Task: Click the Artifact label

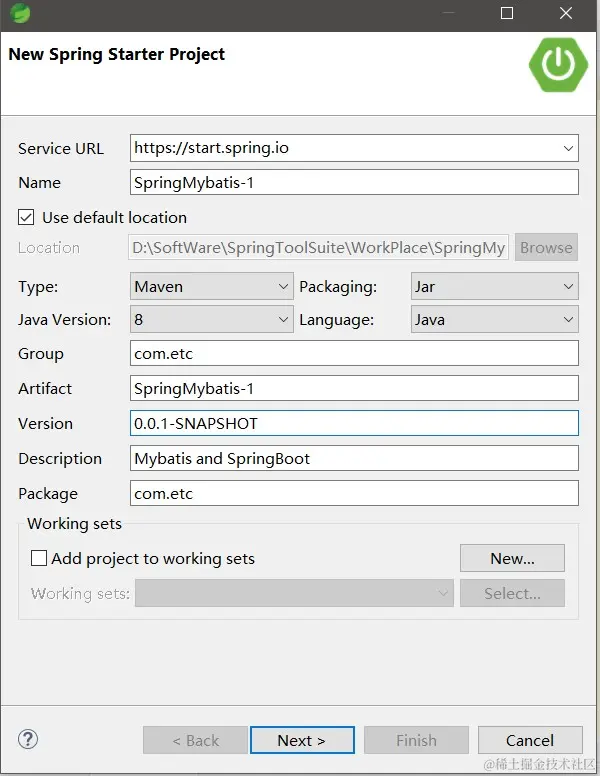Action: click(45, 388)
